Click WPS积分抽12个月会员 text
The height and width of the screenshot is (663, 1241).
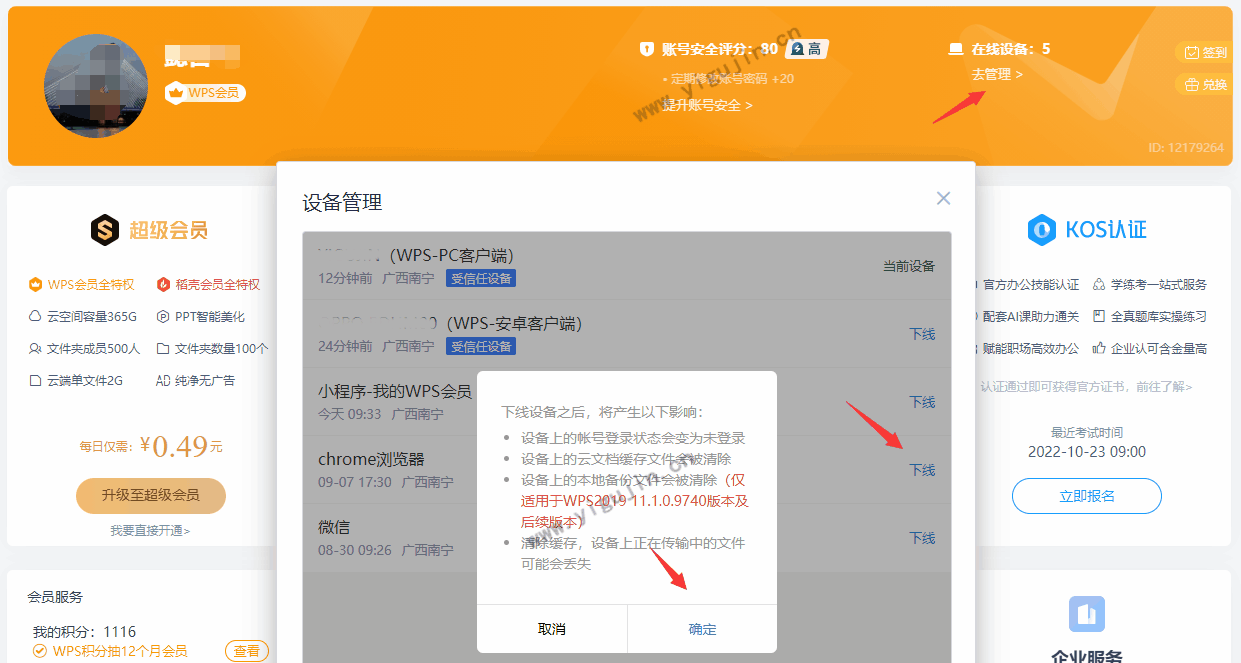tap(120, 652)
